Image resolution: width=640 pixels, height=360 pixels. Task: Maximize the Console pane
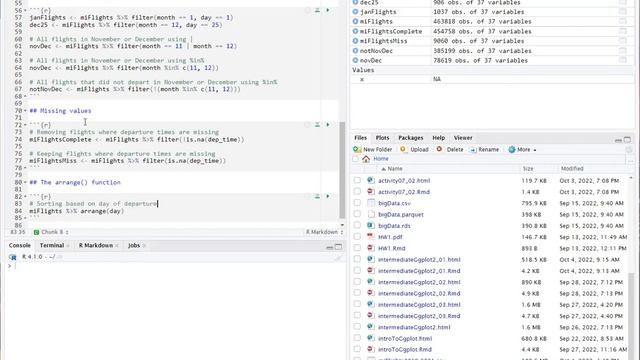(x=338, y=247)
